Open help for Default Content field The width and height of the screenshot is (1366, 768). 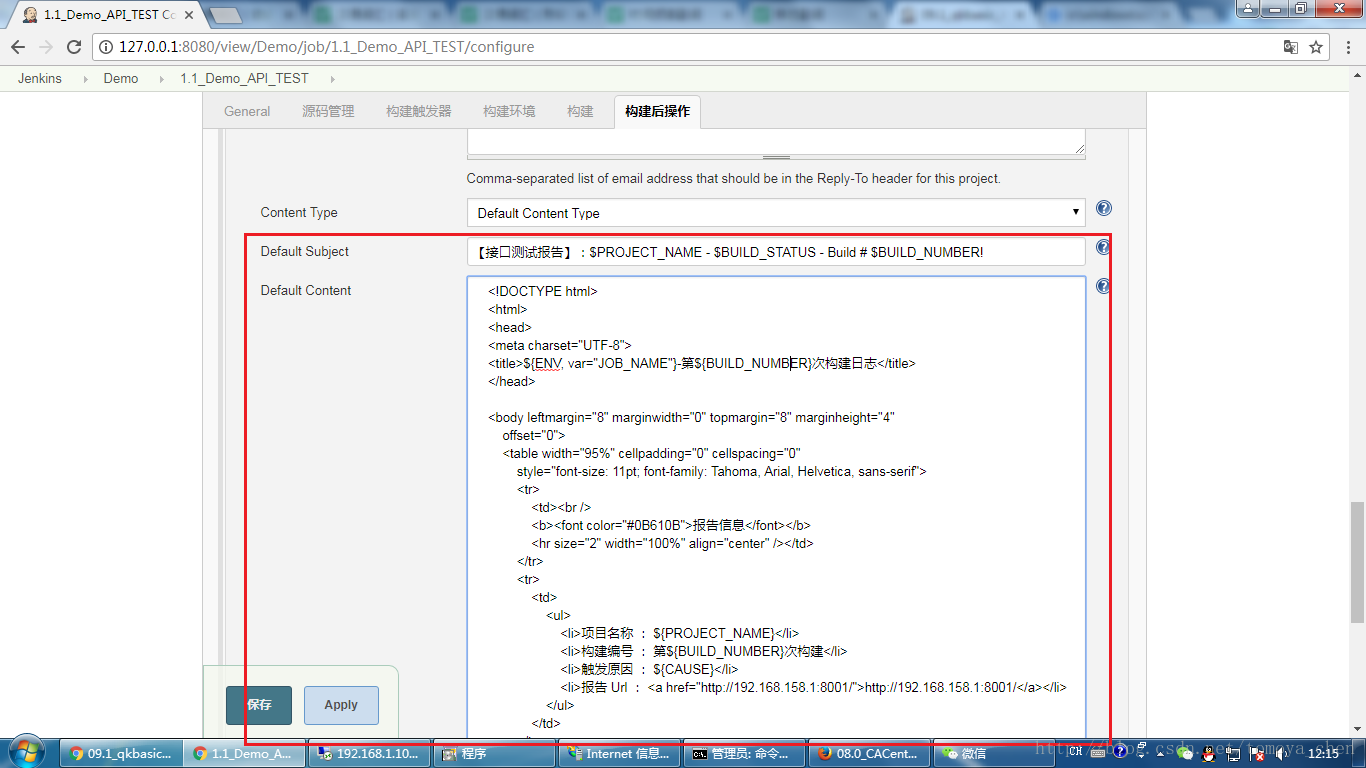pyautogui.click(x=1104, y=286)
